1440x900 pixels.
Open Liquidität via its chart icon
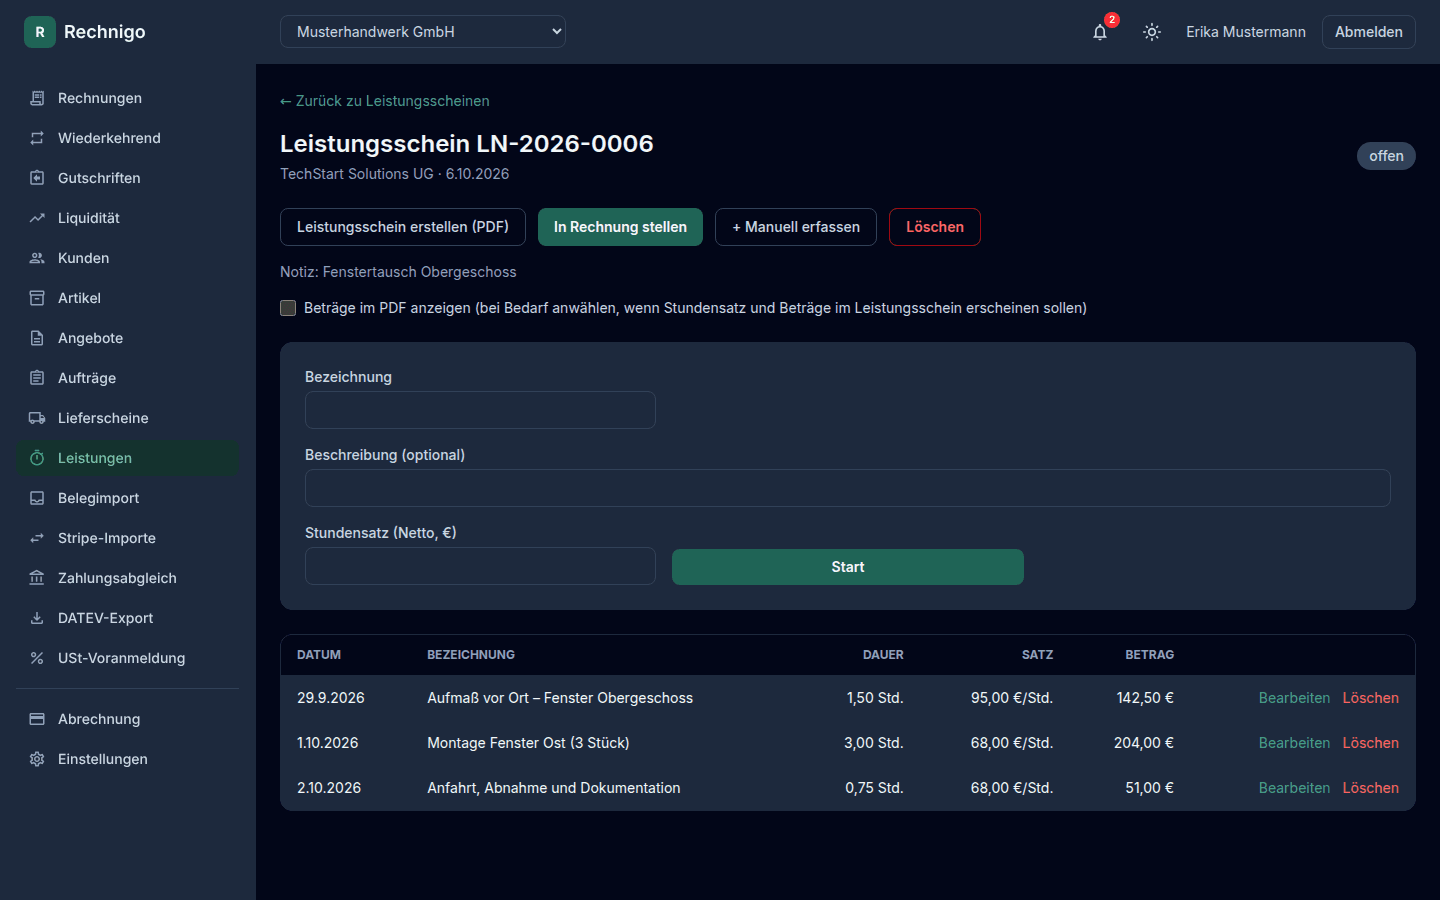click(x=37, y=218)
